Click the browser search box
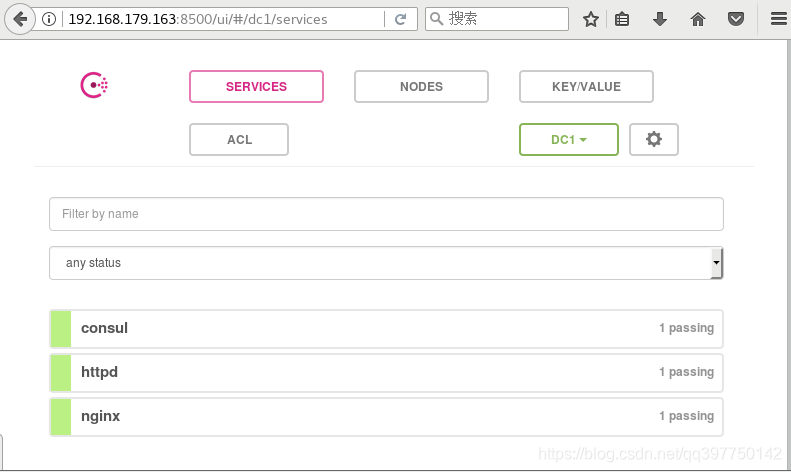Image resolution: width=791 pixels, height=472 pixels. 497,19
